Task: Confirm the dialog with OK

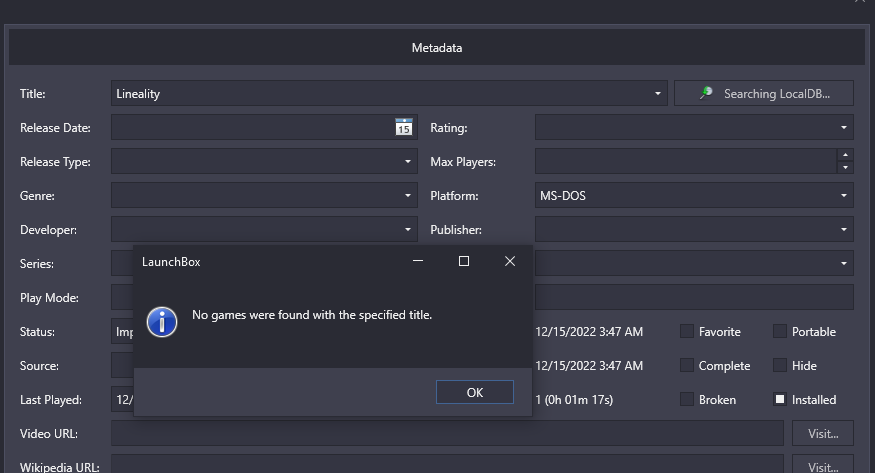Action: pyautogui.click(x=474, y=392)
